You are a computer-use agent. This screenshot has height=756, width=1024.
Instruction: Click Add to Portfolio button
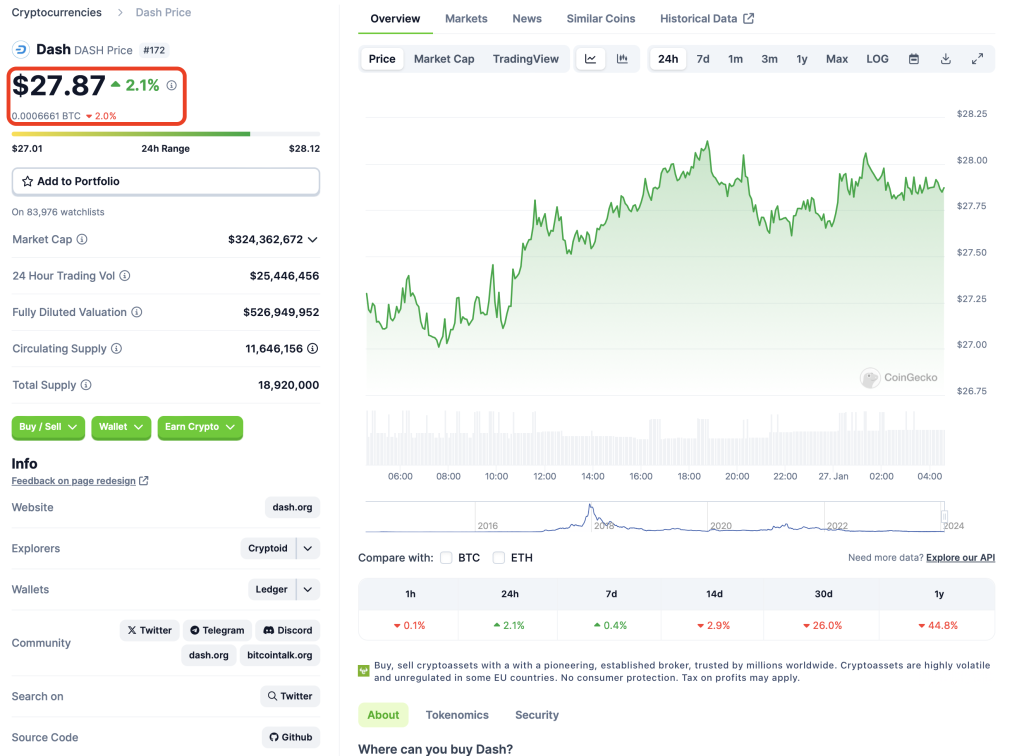pos(166,181)
